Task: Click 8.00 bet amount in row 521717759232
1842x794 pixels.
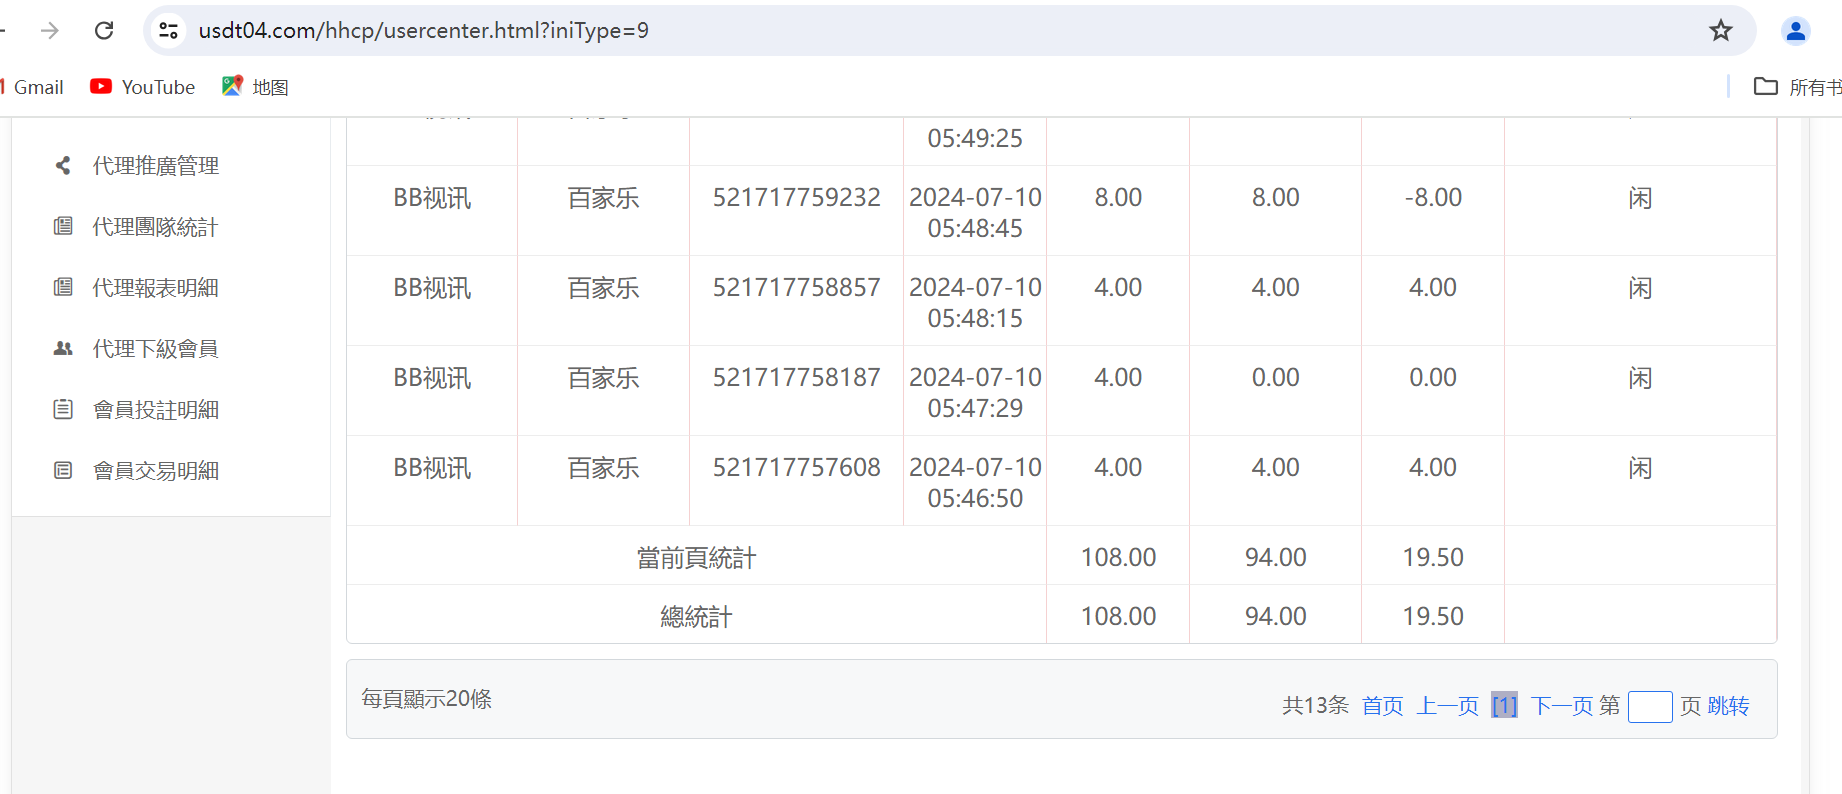Action: click(x=1118, y=198)
